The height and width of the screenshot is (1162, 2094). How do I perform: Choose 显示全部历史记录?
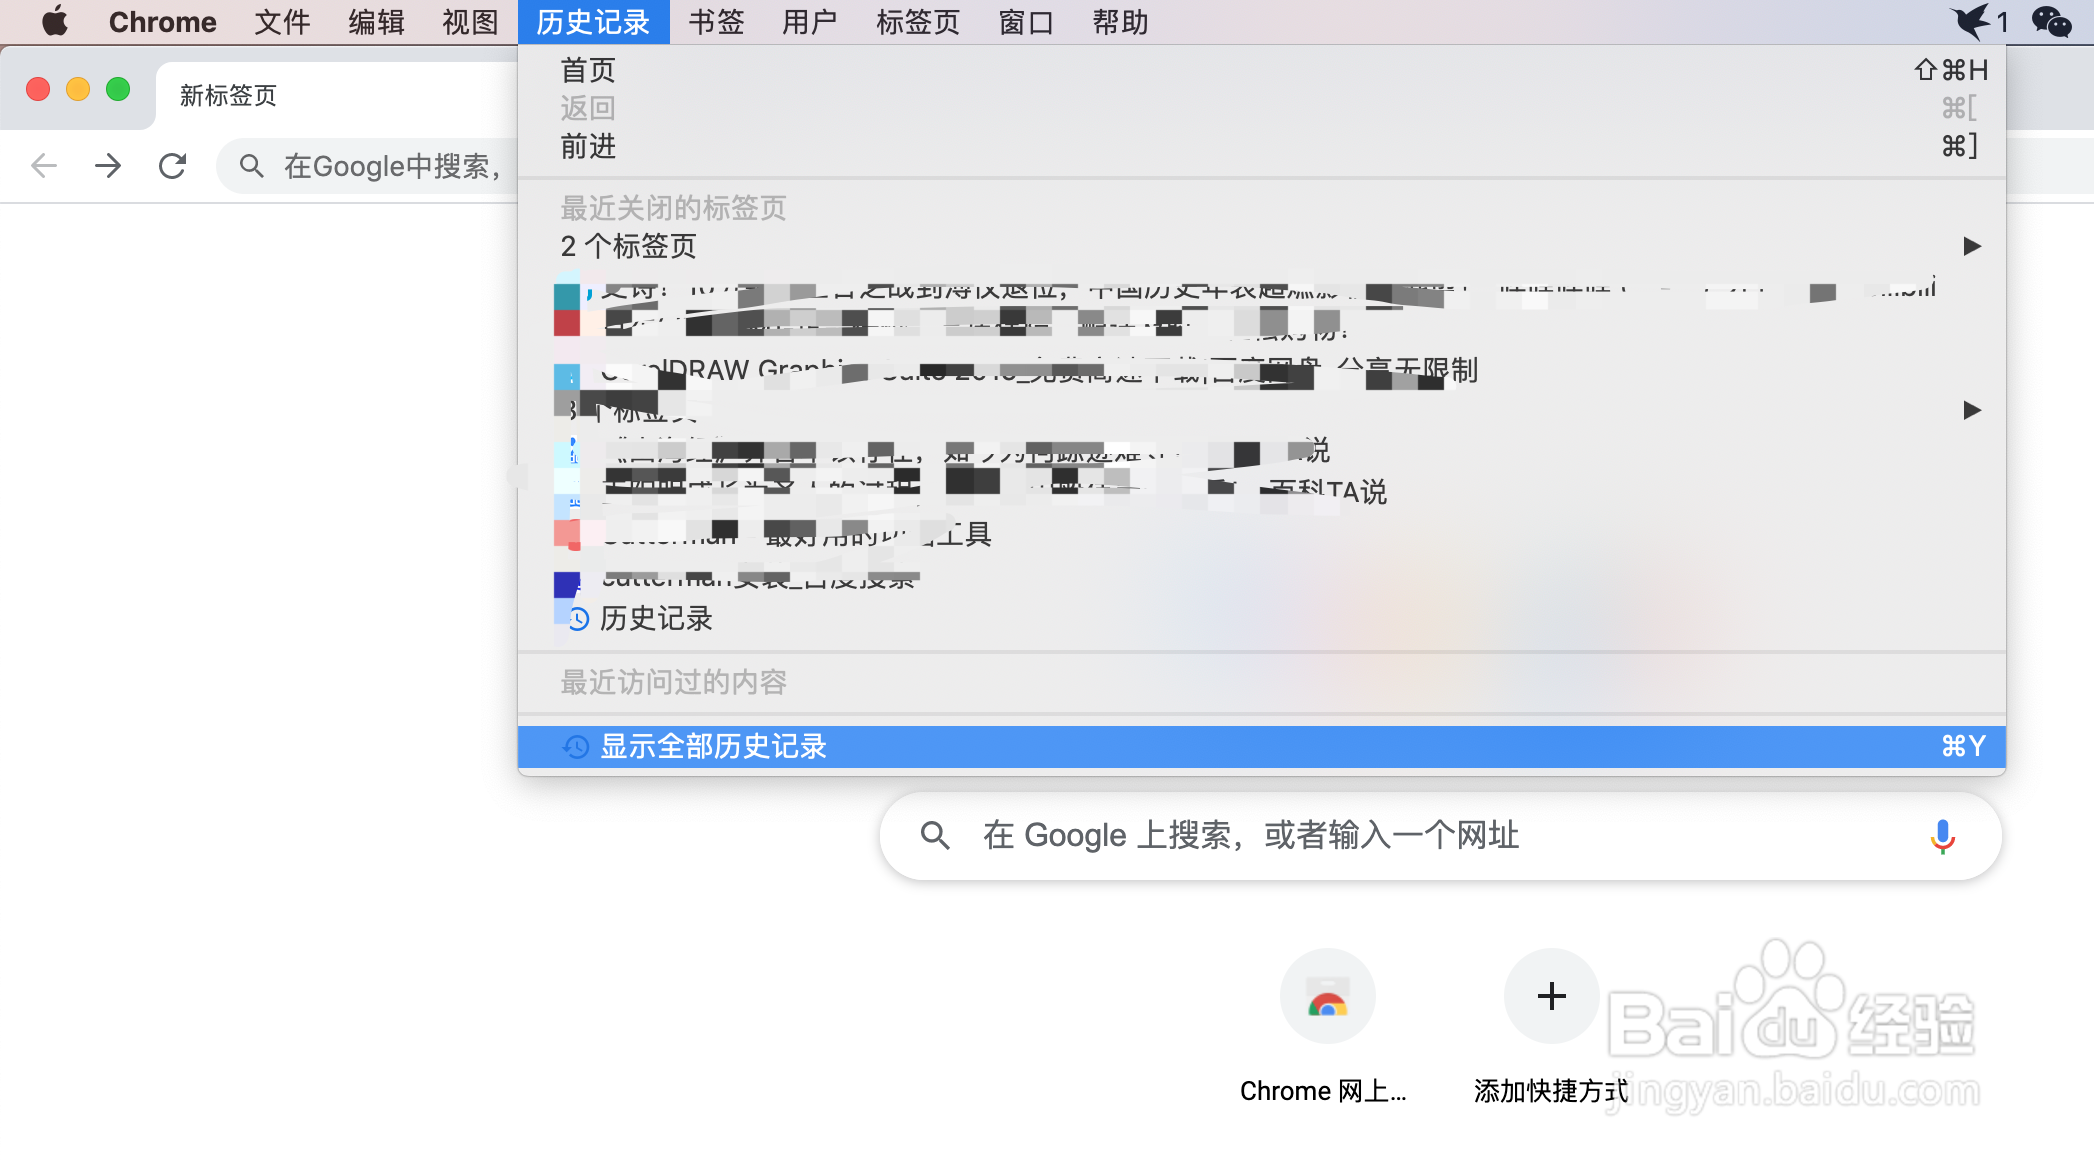(1262, 746)
